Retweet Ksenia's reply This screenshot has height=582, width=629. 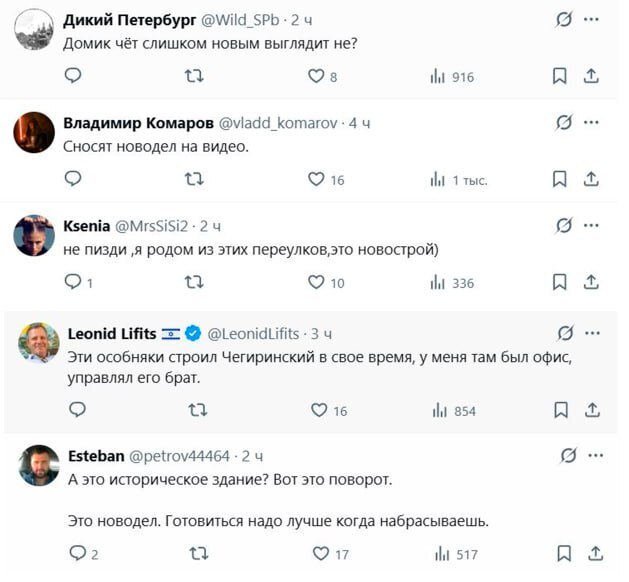coord(195,283)
